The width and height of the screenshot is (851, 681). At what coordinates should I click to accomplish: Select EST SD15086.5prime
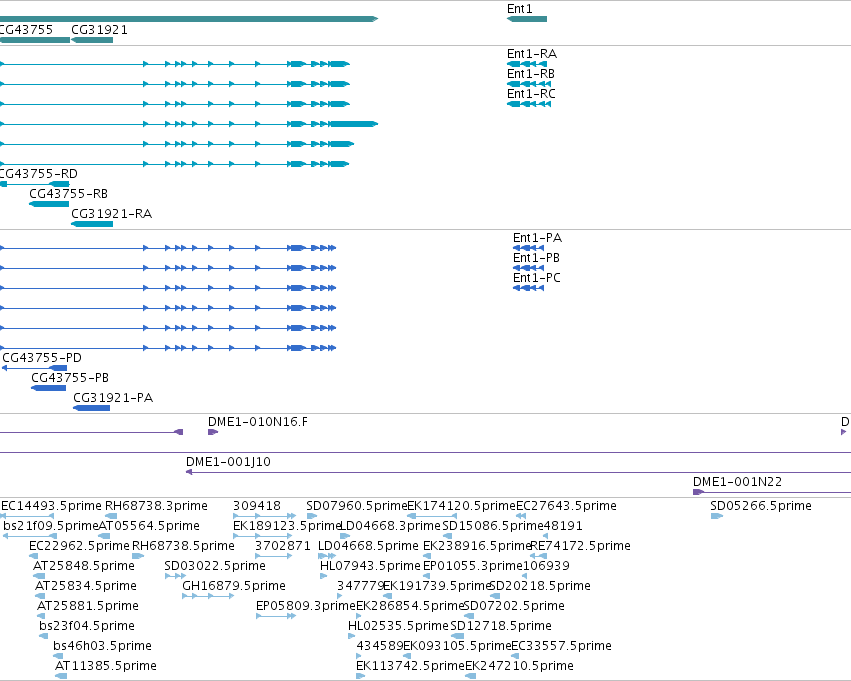coord(493,526)
